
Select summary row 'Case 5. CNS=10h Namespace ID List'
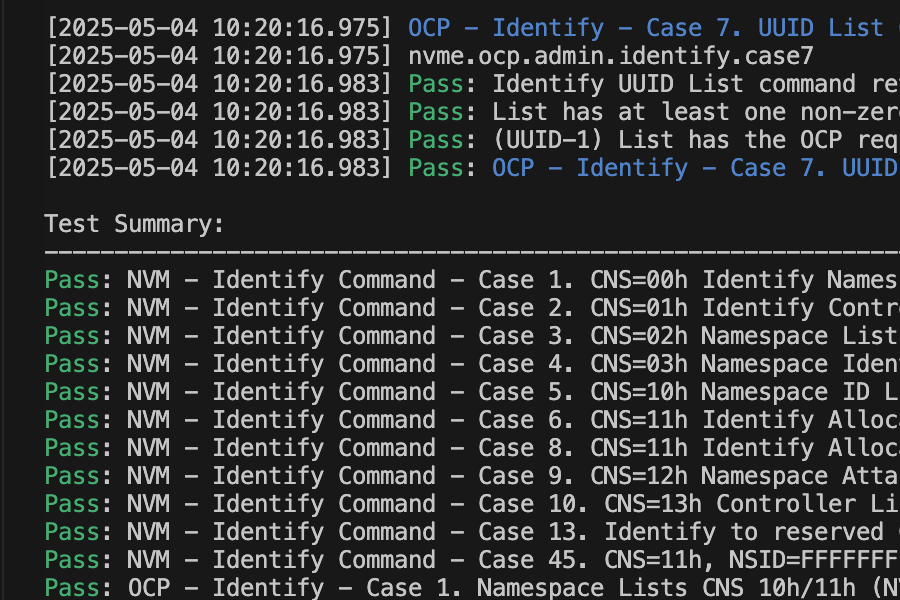472,392
